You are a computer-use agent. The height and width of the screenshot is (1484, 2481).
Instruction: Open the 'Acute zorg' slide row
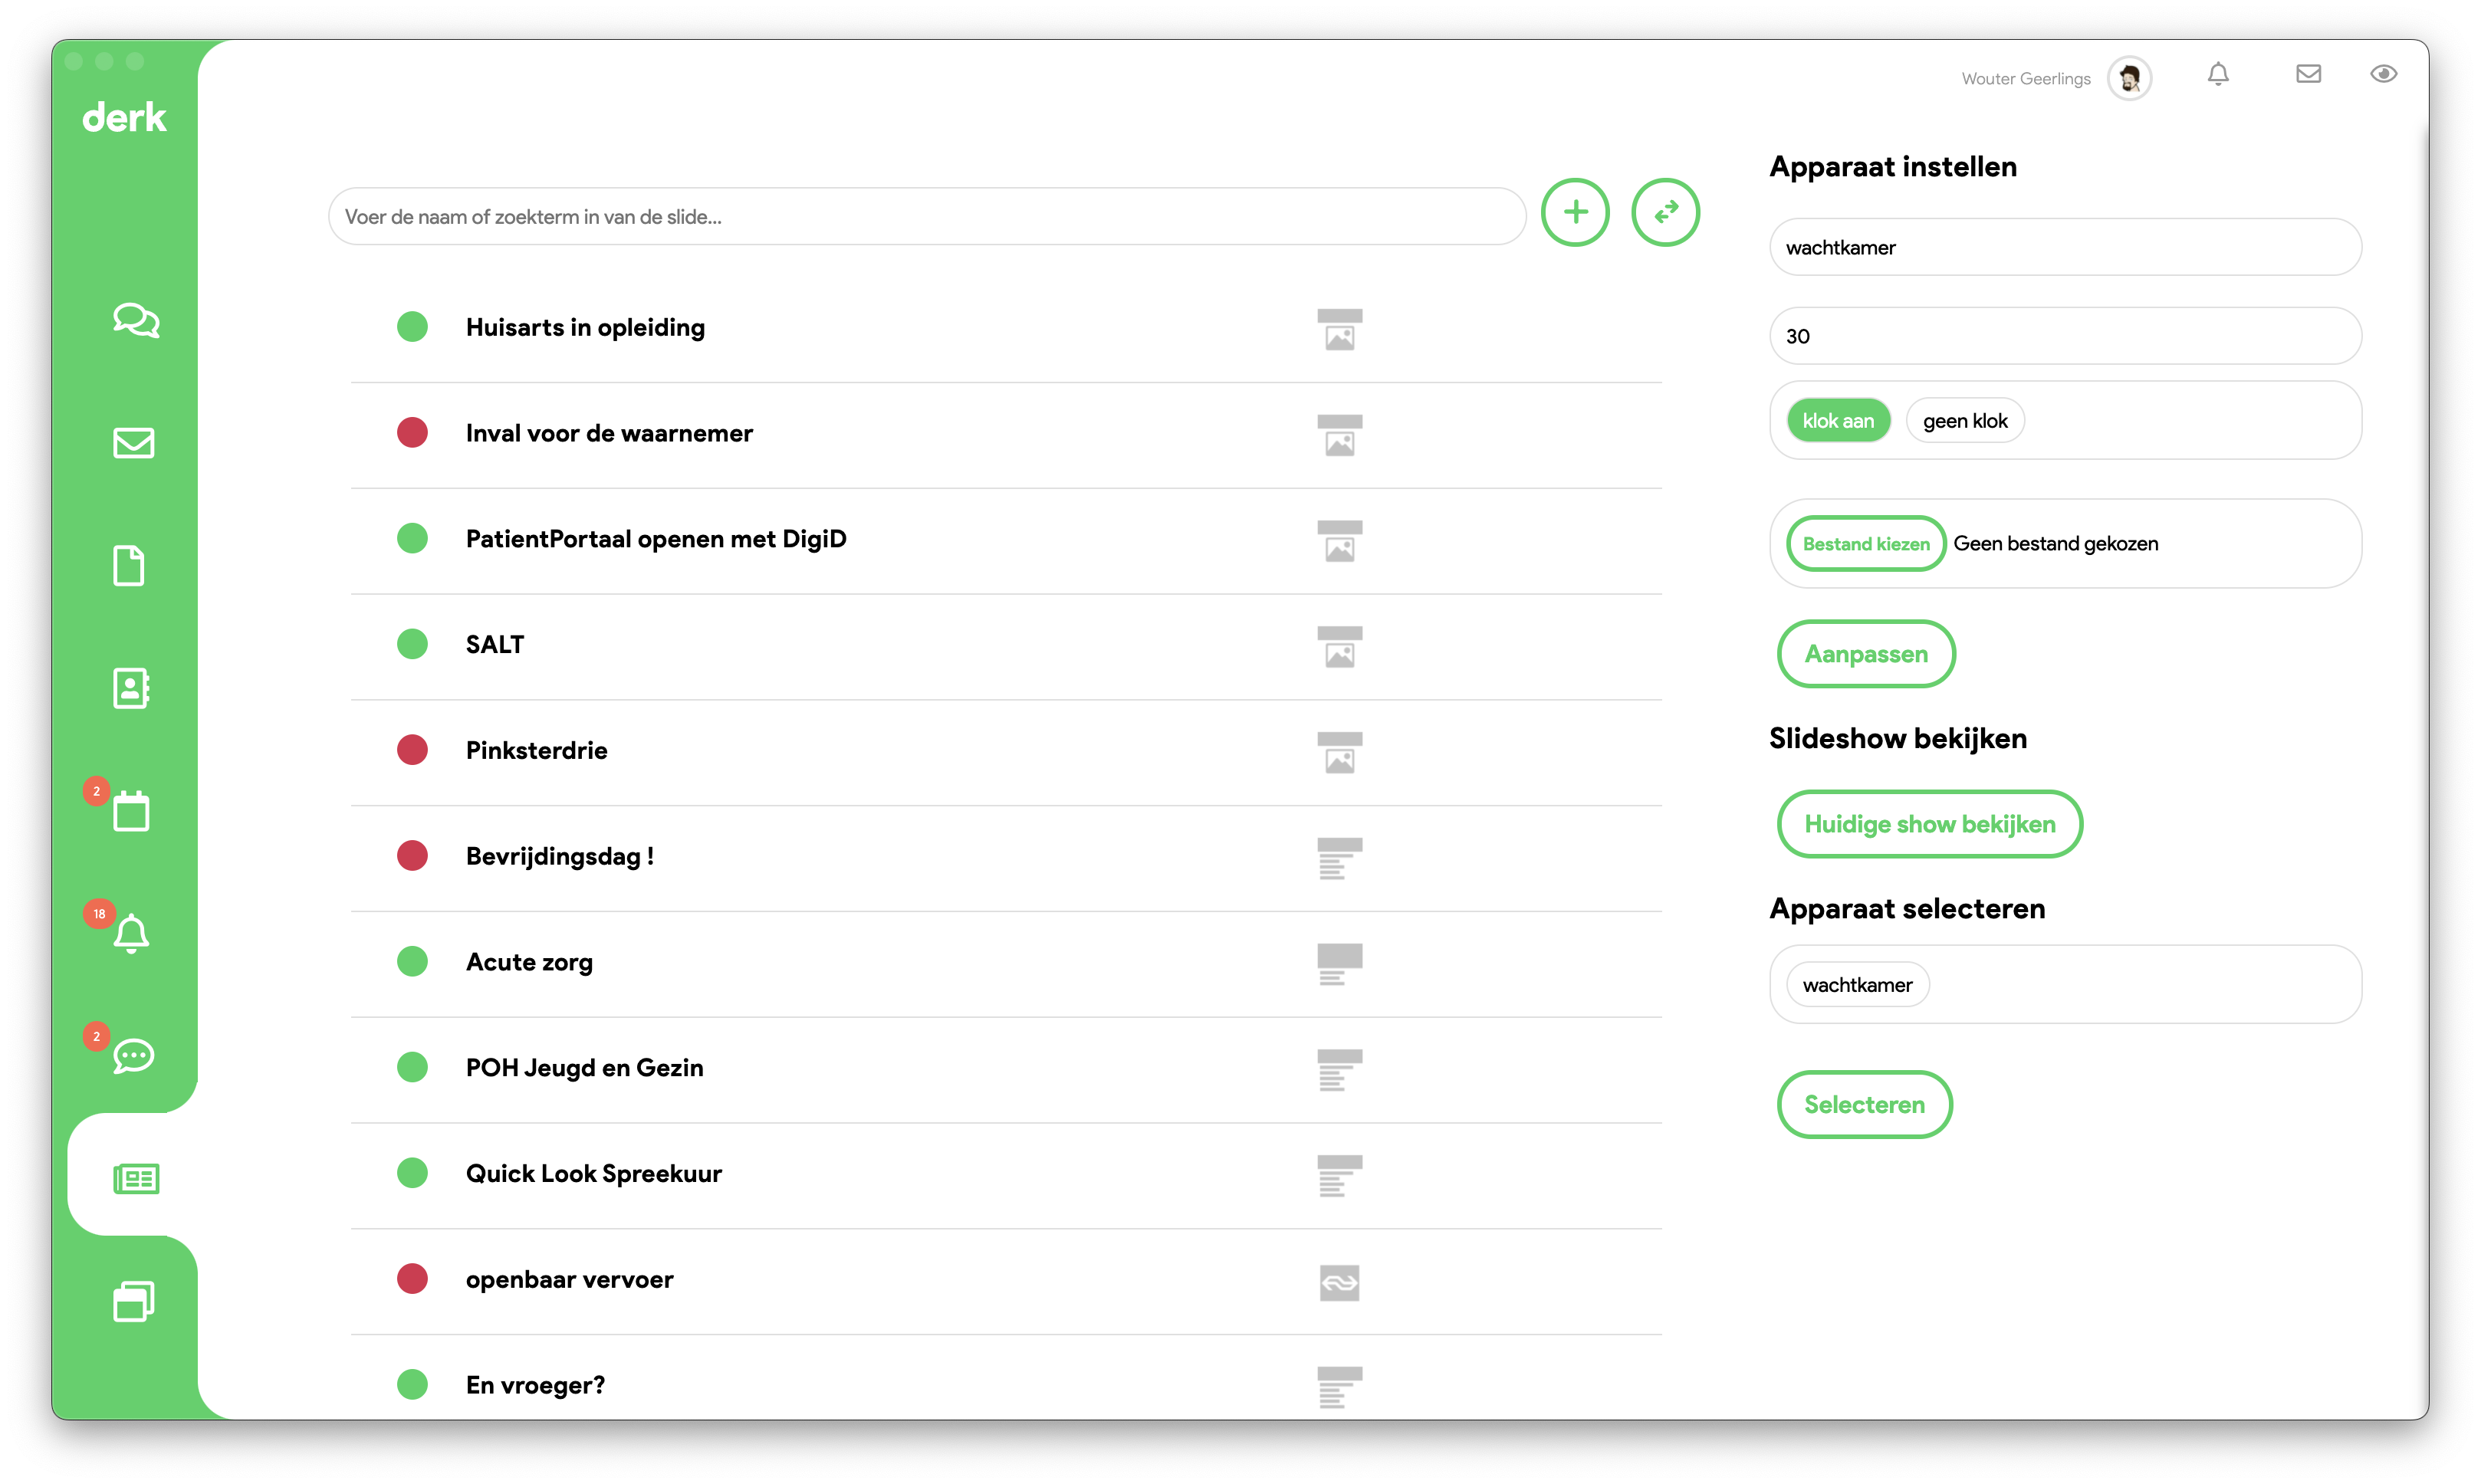pyautogui.click(x=1005, y=962)
